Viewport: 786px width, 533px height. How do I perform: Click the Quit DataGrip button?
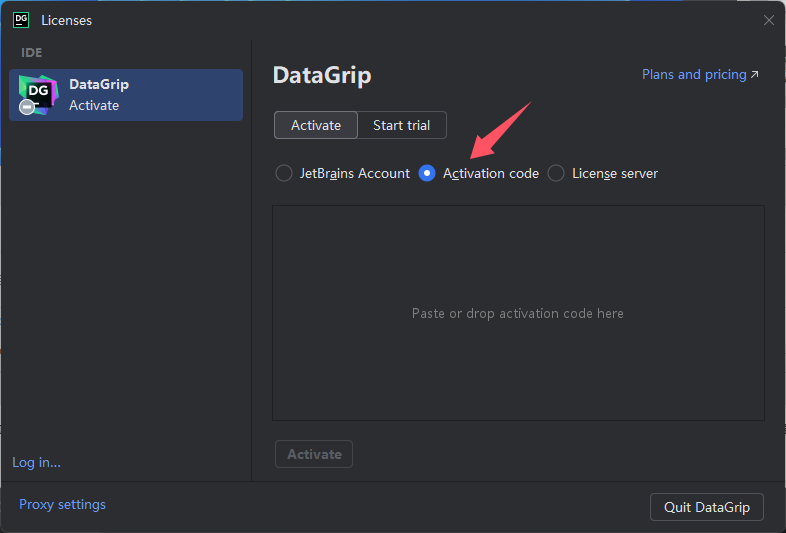click(x=707, y=507)
